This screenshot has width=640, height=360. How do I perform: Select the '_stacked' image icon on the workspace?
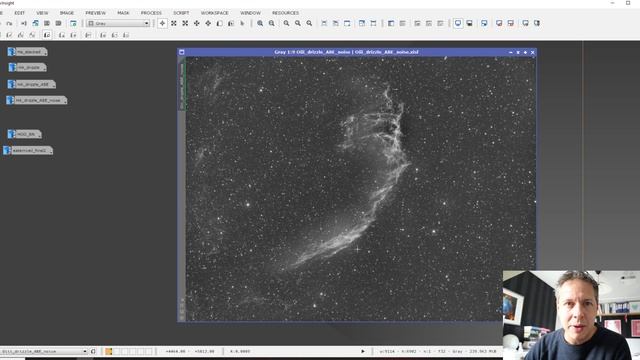point(27,52)
